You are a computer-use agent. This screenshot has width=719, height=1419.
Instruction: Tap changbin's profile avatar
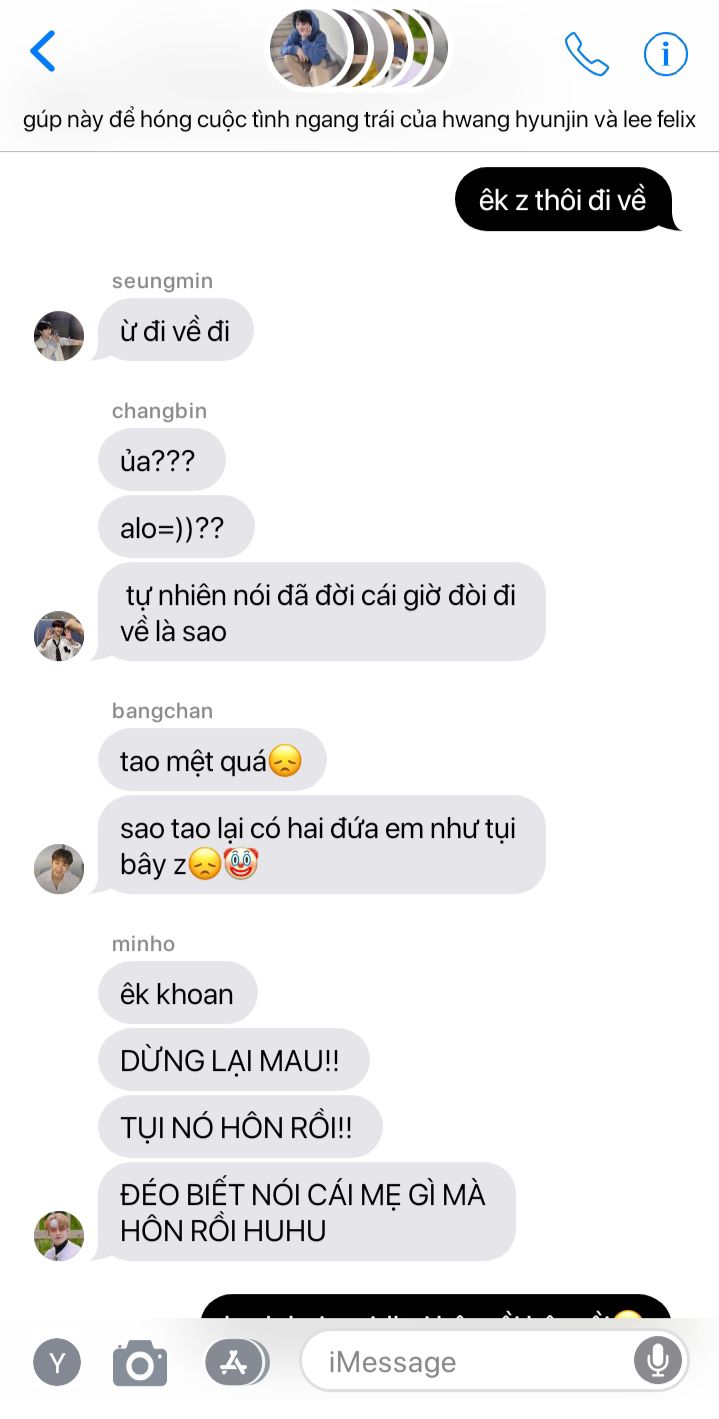point(59,636)
